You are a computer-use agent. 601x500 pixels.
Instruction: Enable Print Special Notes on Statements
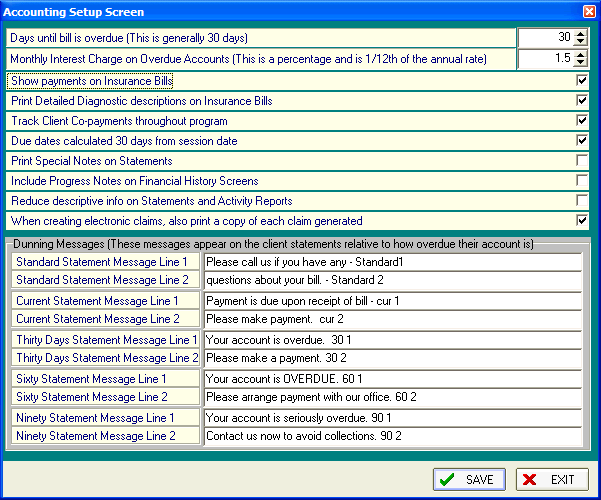tap(582, 160)
